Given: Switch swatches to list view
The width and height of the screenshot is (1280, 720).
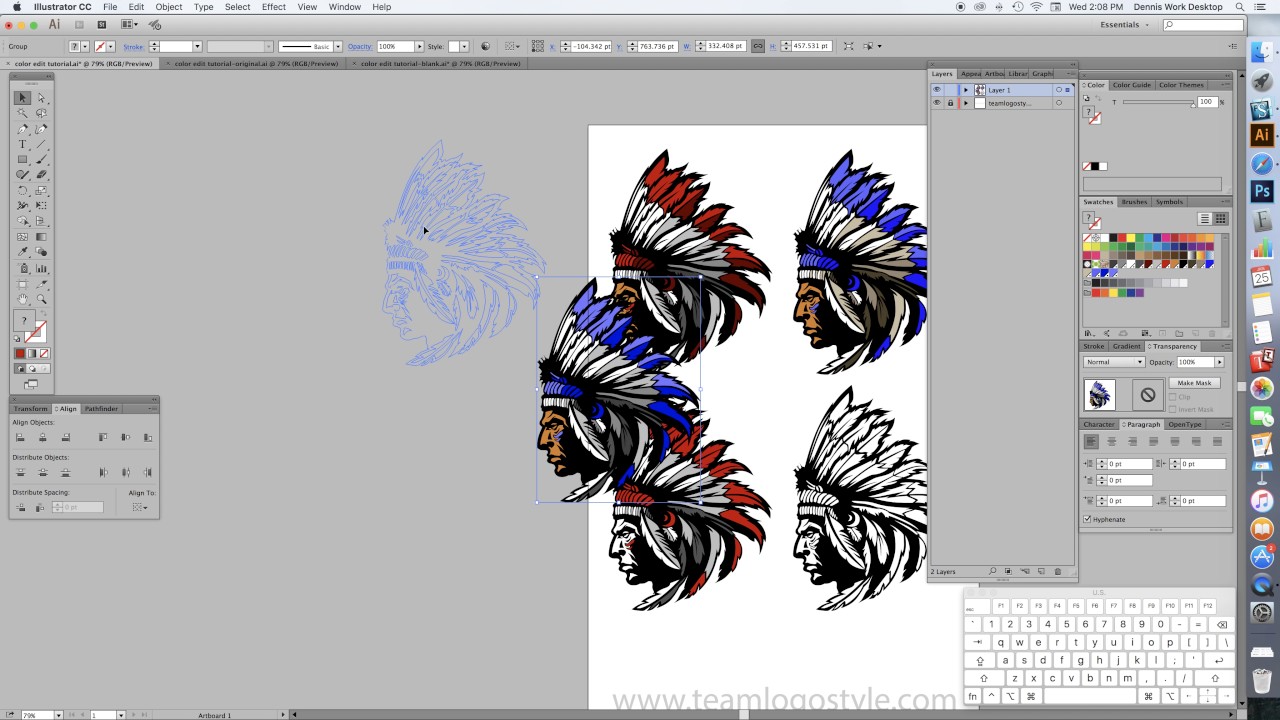Looking at the screenshot, I should (1205, 219).
